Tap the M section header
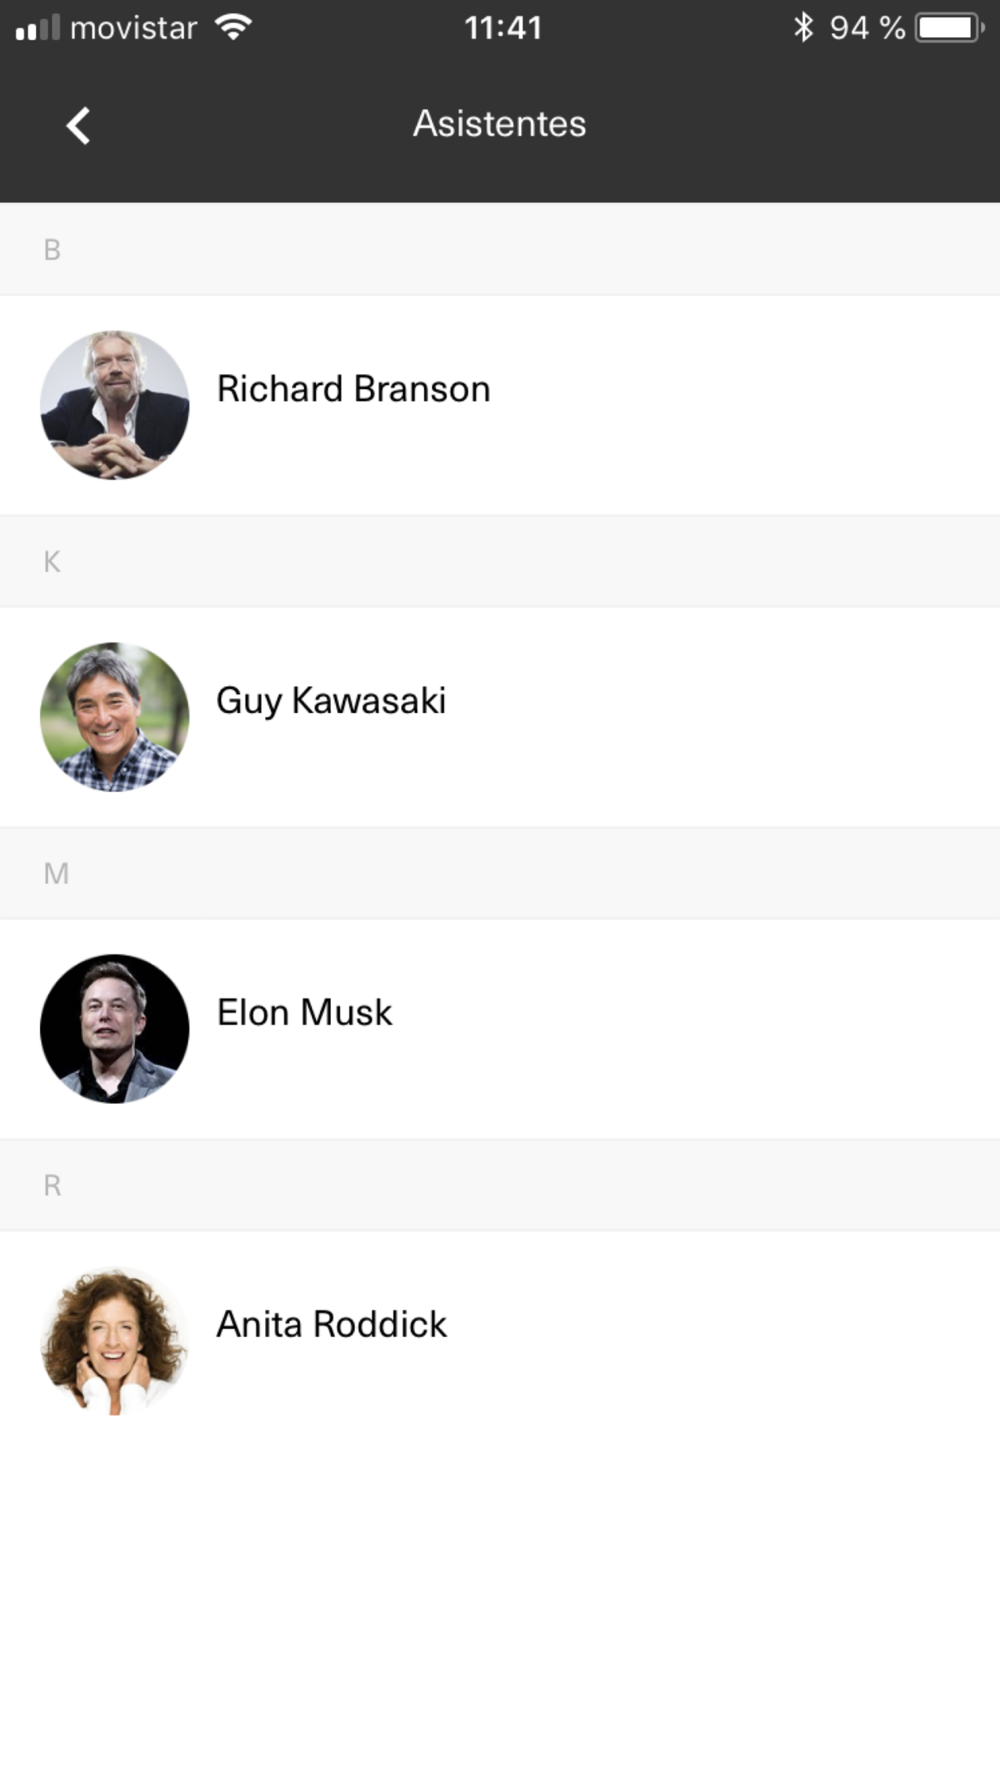Image resolution: width=1000 pixels, height=1778 pixels. tap(500, 873)
